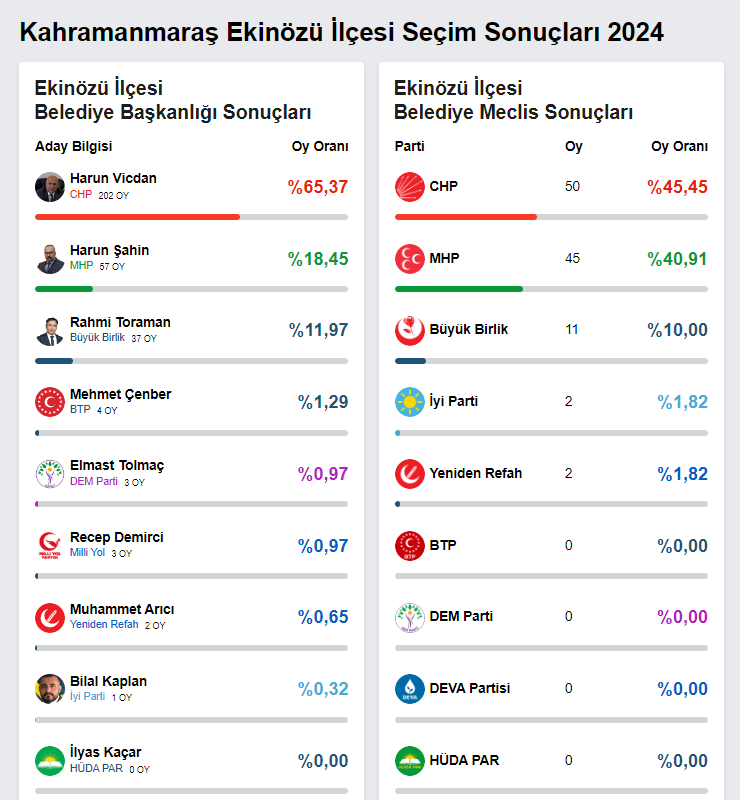Click the İyi Parti sun logo

[410, 402]
